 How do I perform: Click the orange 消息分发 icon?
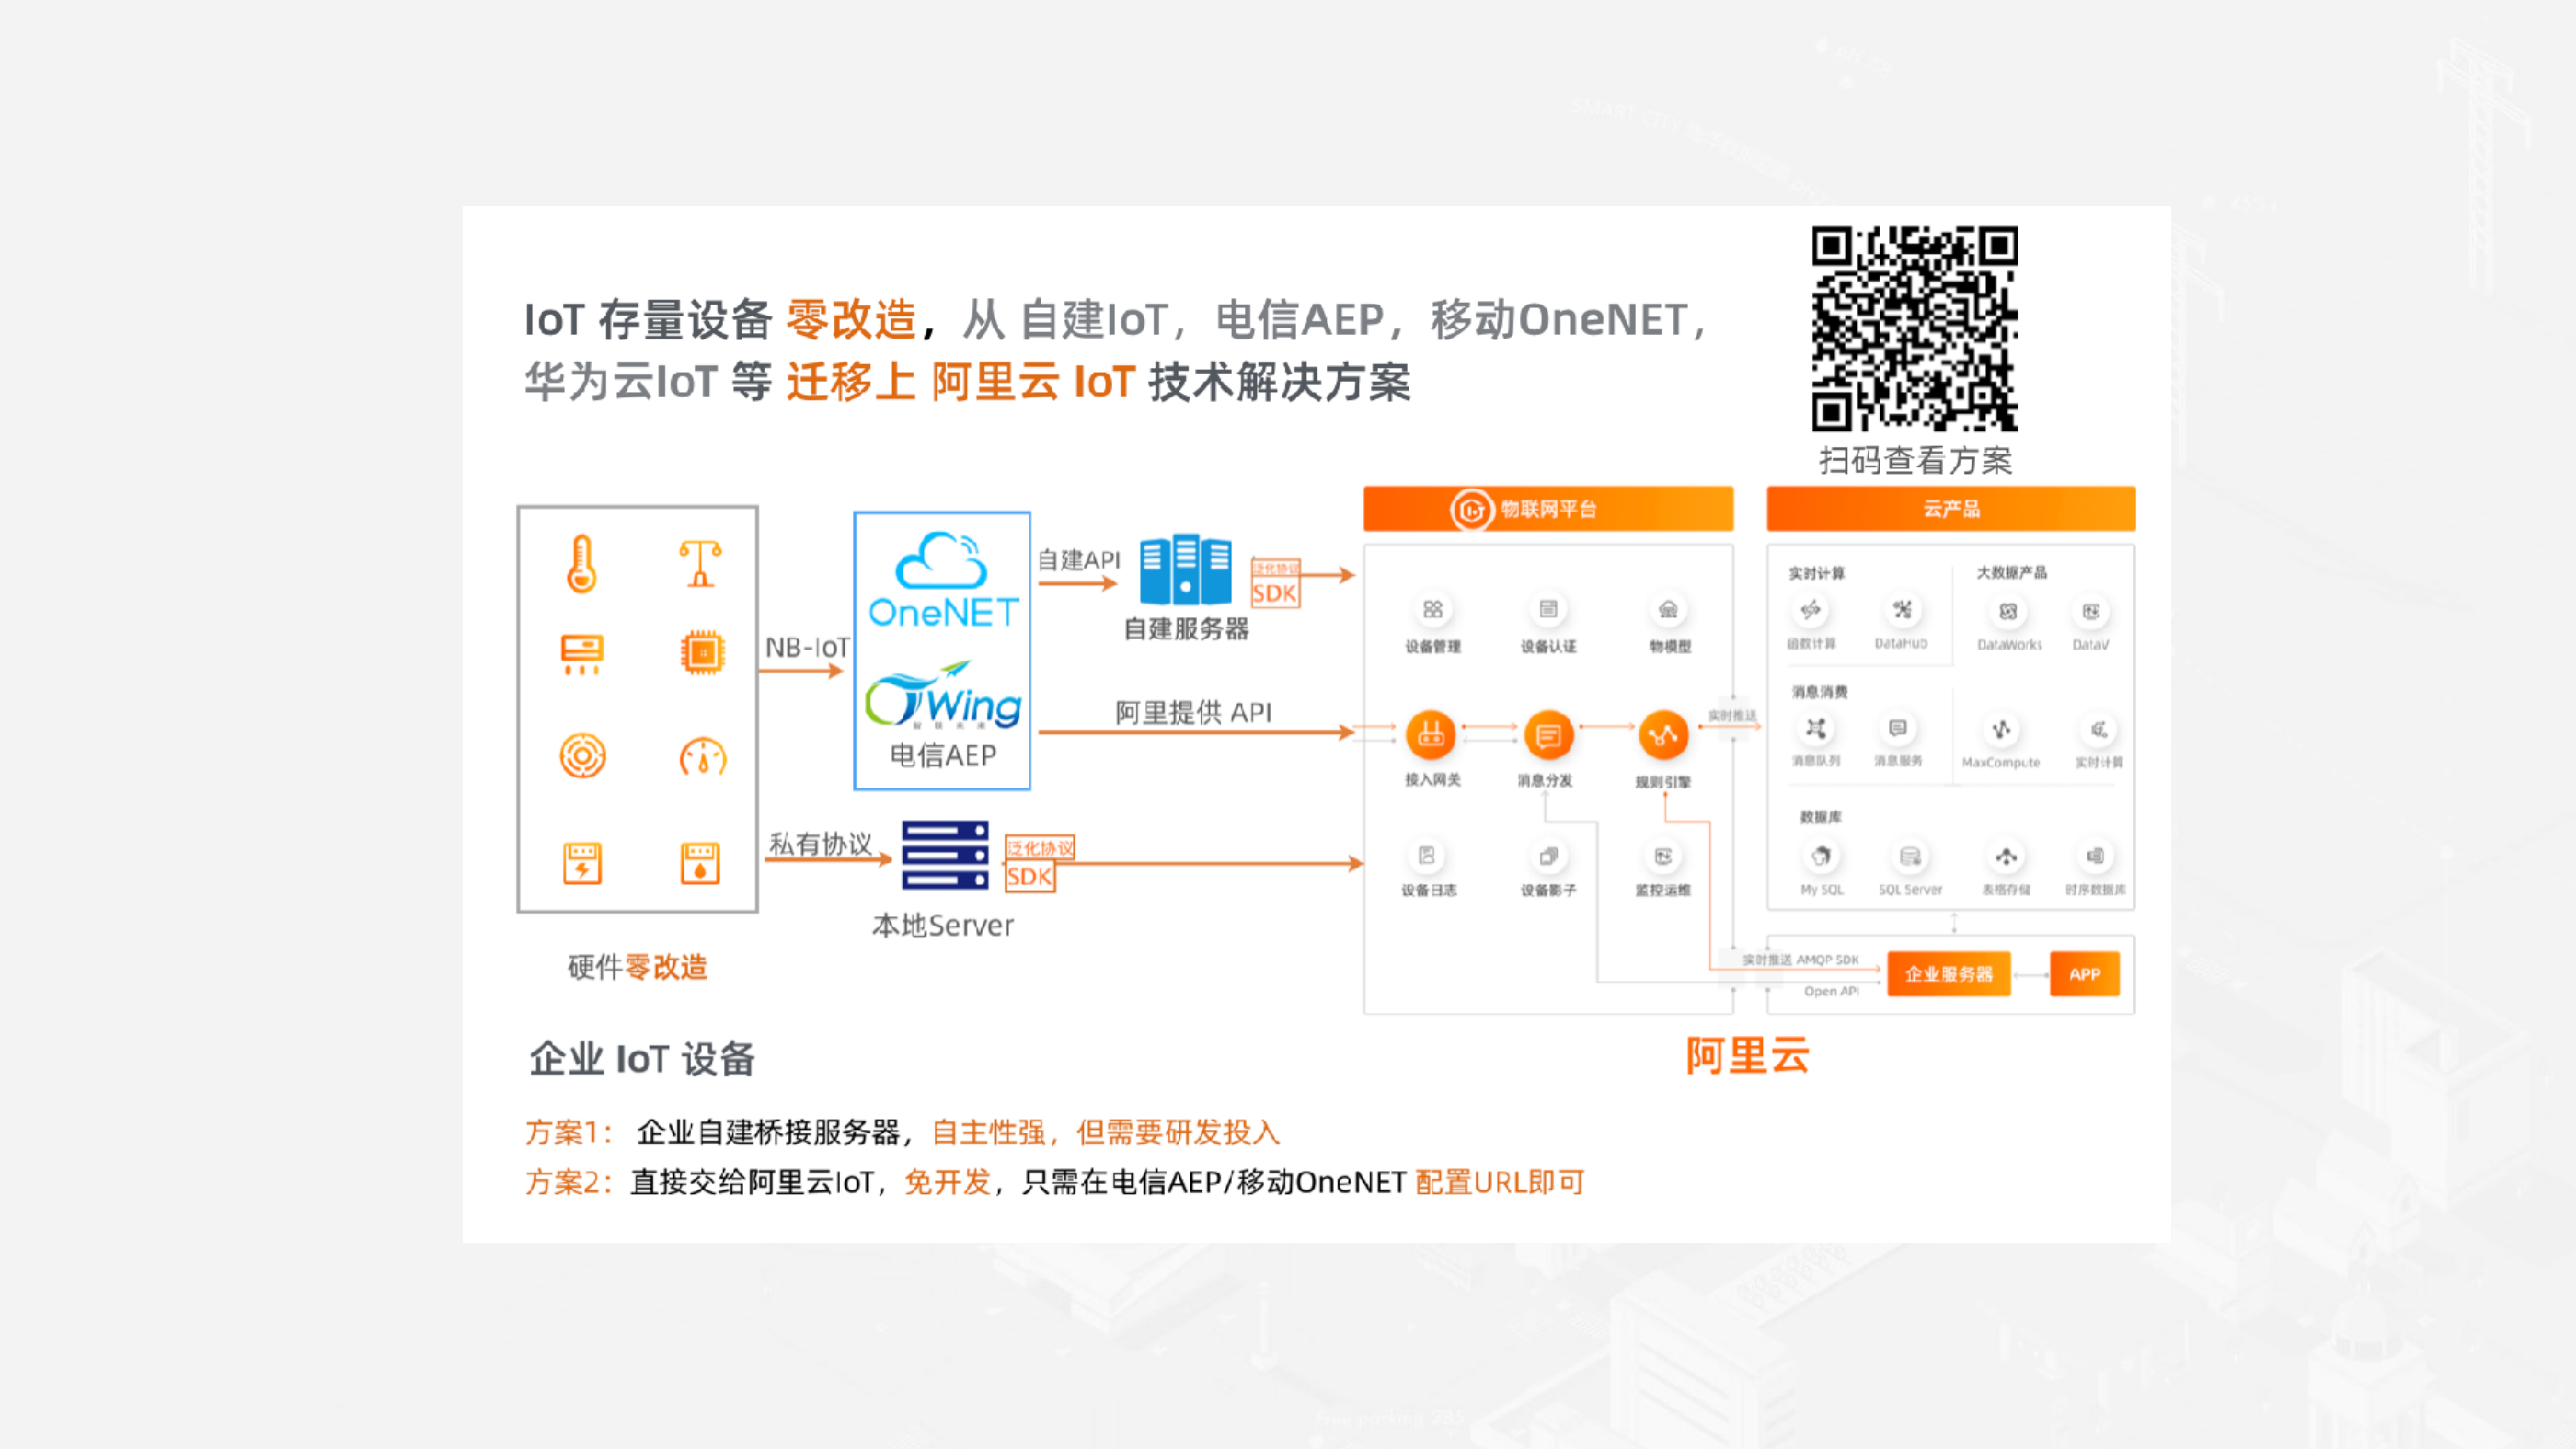[x=1549, y=736]
